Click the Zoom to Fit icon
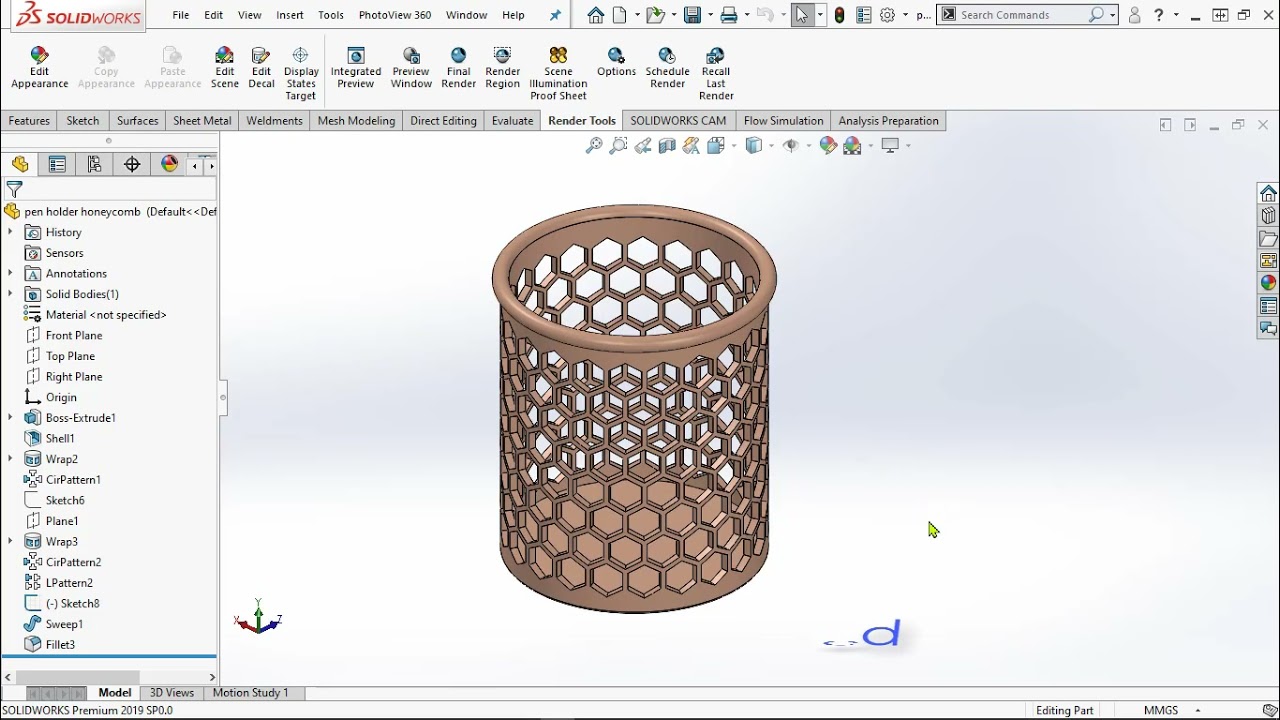 click(594, 146)
